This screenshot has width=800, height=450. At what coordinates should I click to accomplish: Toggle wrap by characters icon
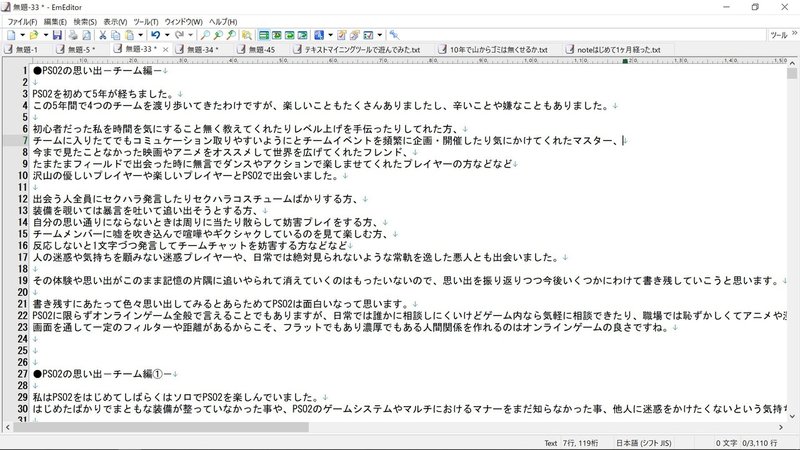point(277,35)
